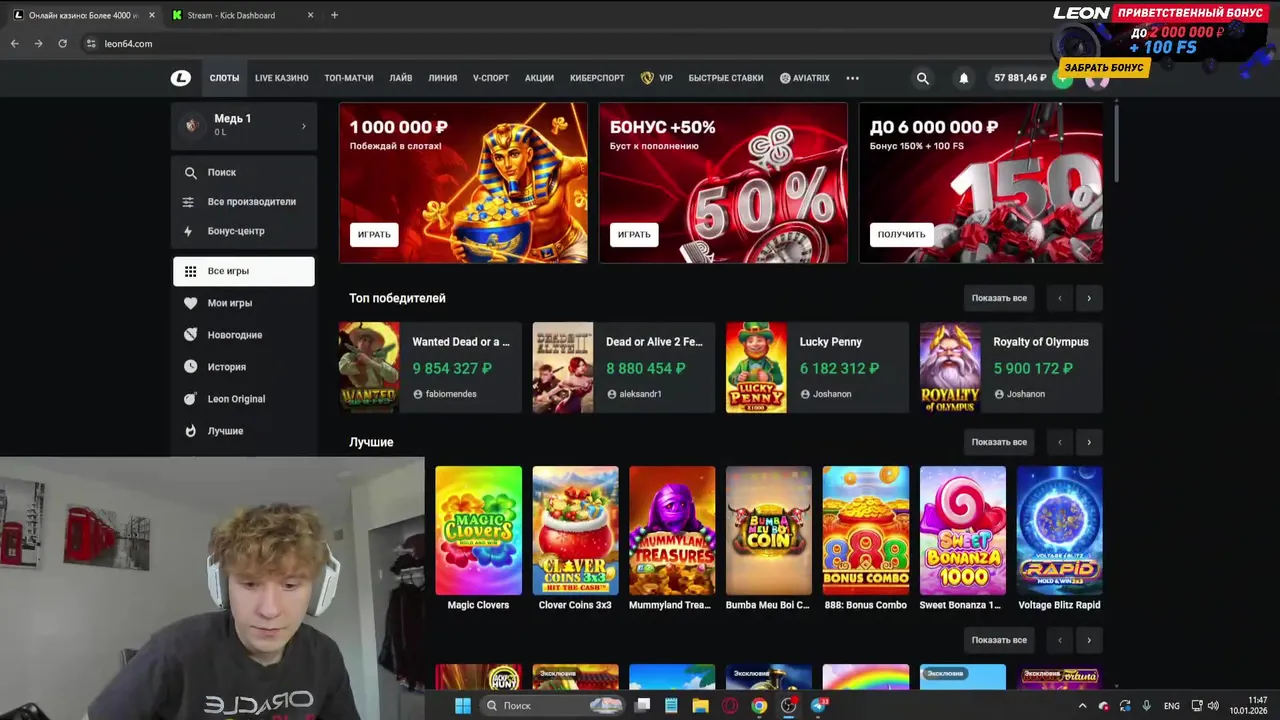The image size is (1280, 720).
Task: Switch to the Слоты section
Action: 224,78
